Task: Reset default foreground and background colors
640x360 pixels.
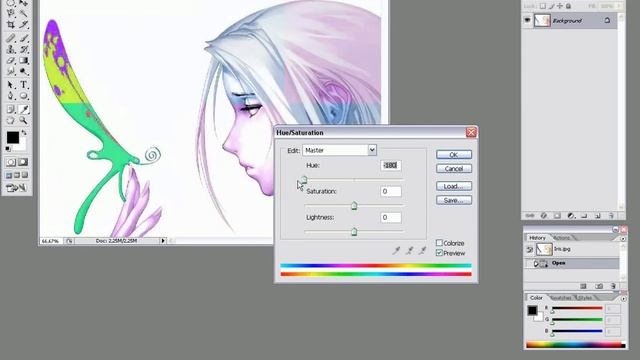Action: coord(8,149)
